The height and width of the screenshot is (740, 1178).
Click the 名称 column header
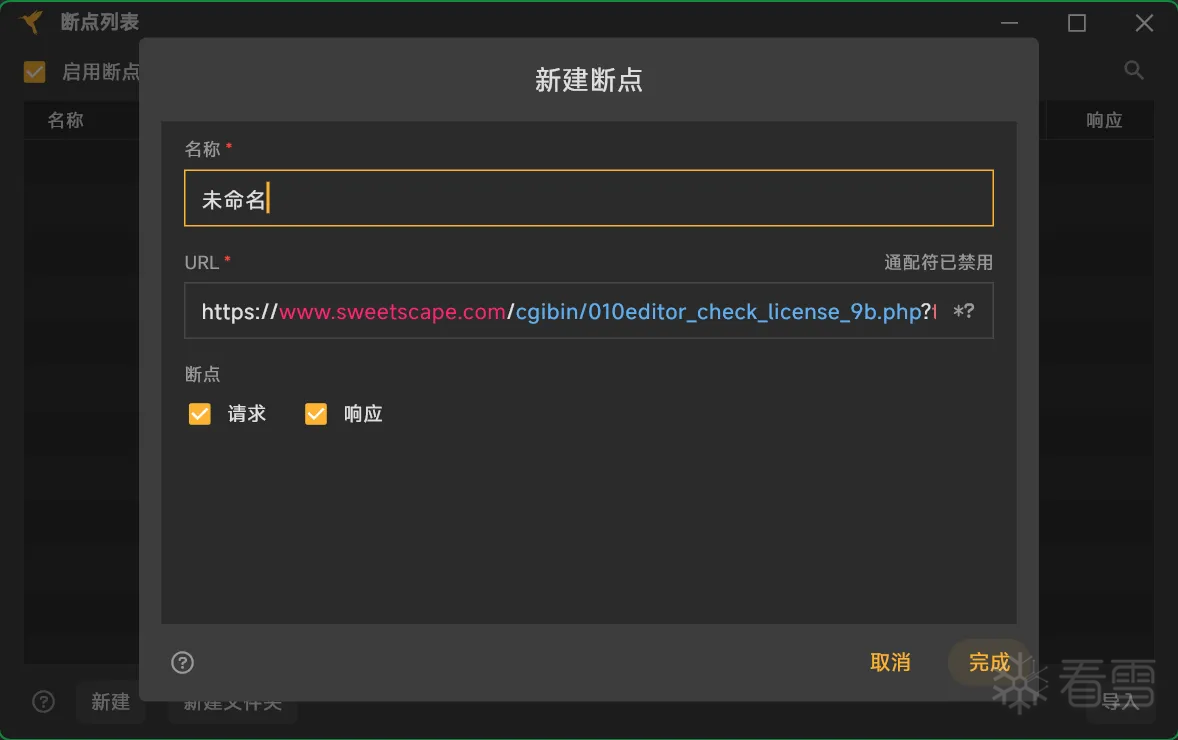click(64, 120)
